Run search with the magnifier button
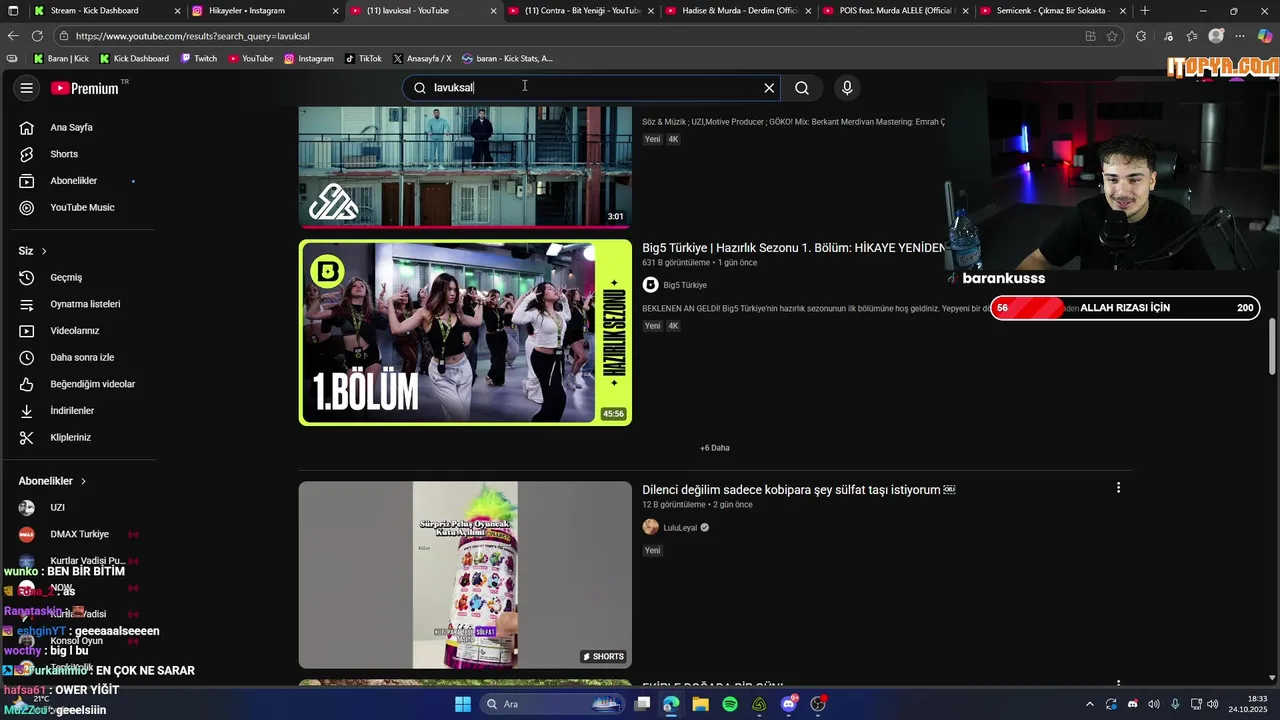 802,88
